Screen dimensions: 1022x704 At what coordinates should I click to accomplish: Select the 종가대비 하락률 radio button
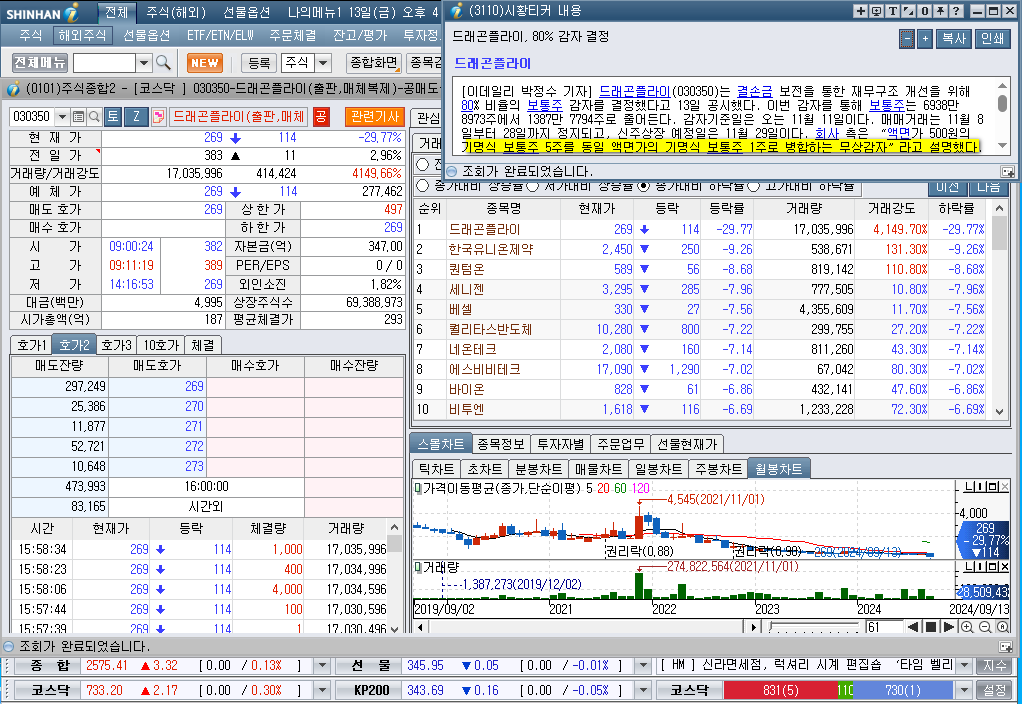(644, 186)
